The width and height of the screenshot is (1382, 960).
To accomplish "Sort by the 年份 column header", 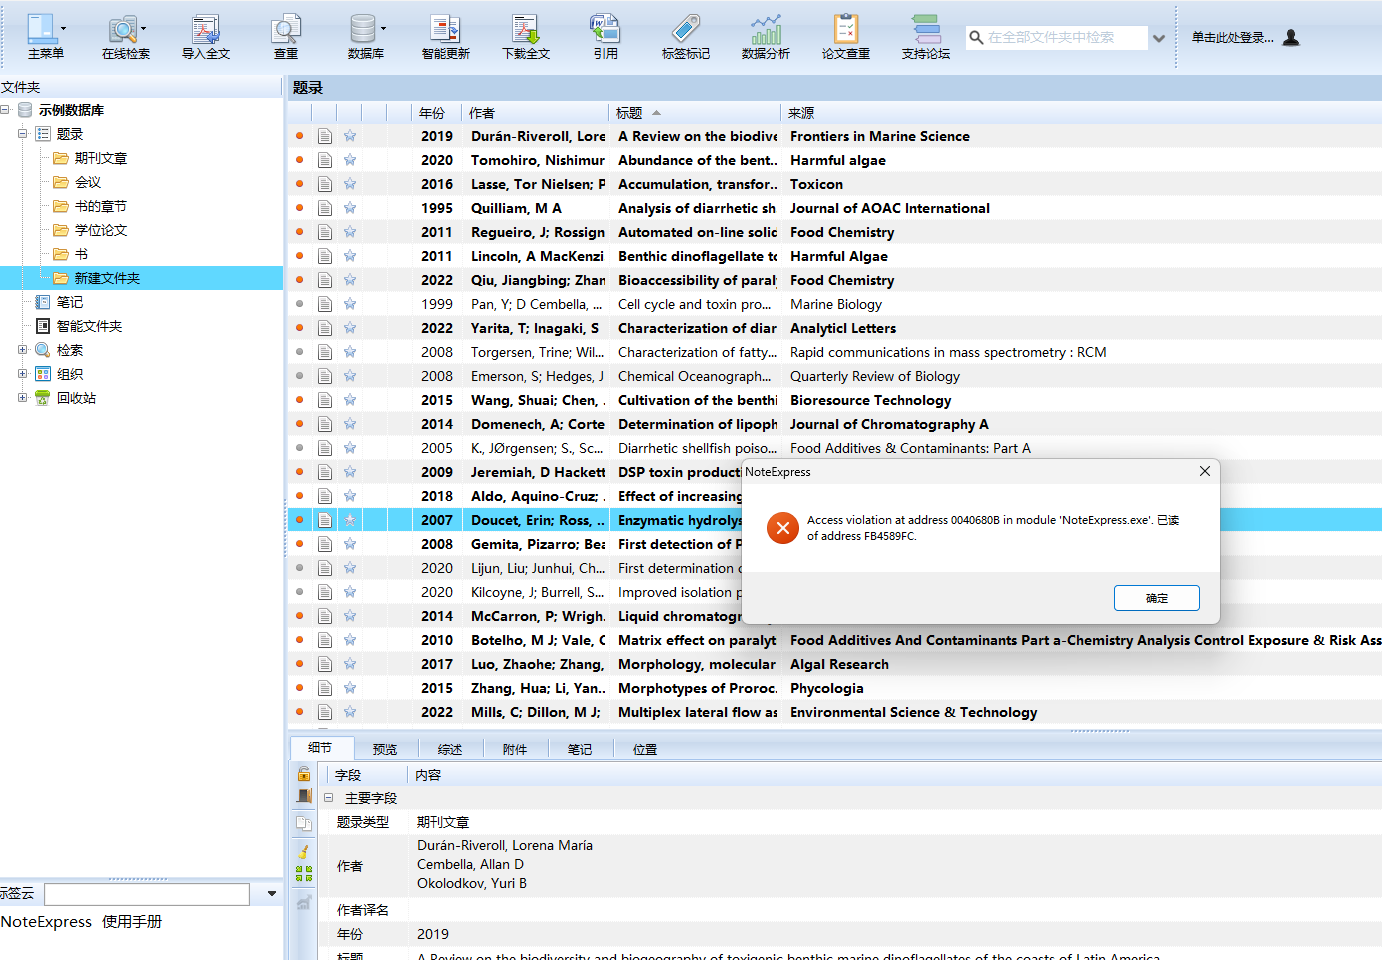I will point(437,113).
